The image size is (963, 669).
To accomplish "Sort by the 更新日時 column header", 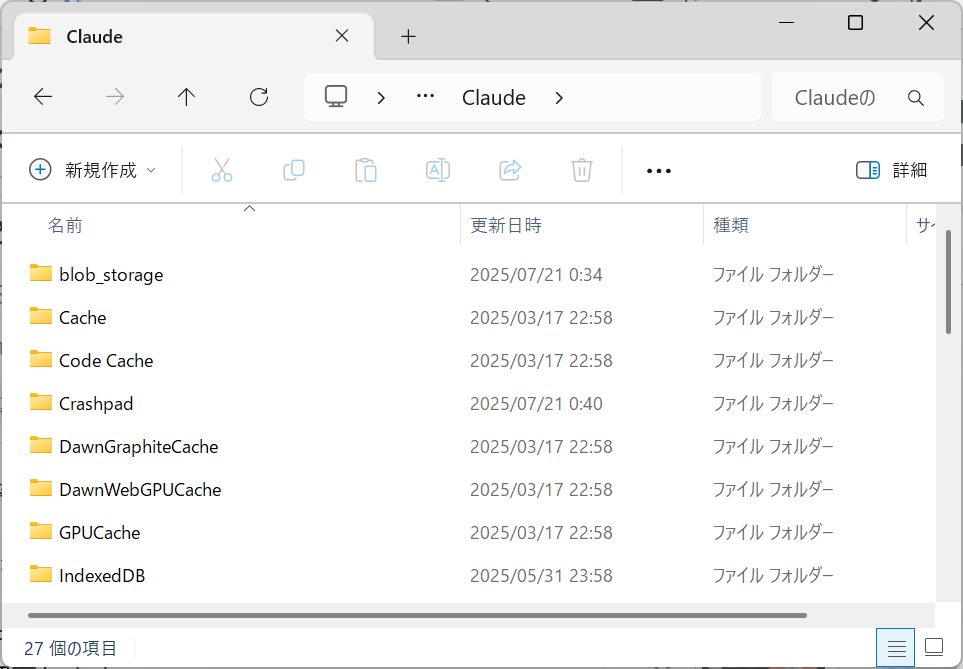I will 506,225.
